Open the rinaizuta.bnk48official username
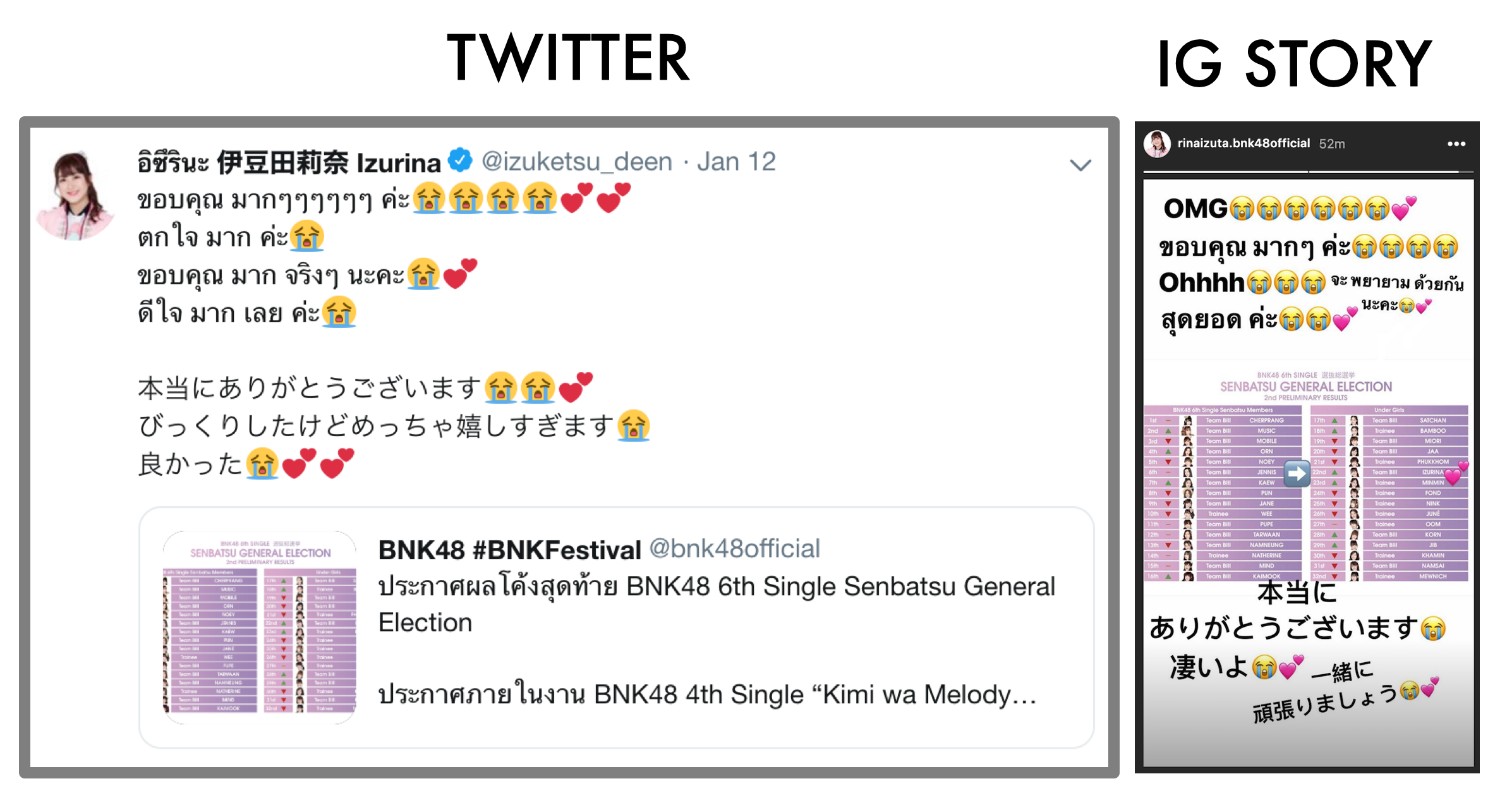Image resolution: width=1500 pixels, height=791 pixels. point(1242,143)
